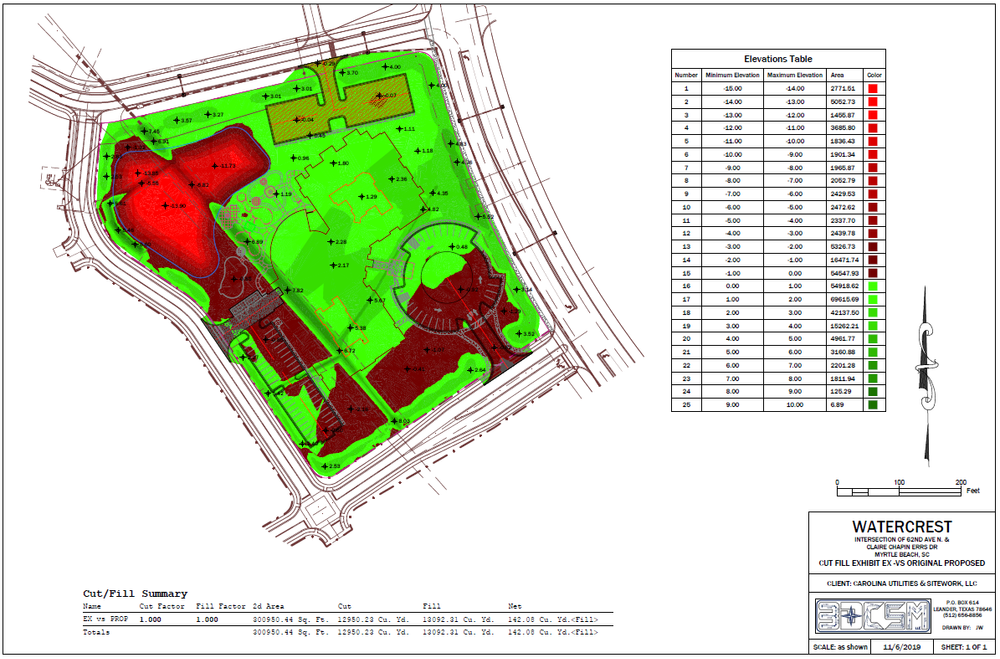Click the EX vs PROP name entry
This screenshot has width=1000, height=659.
coord(105,619)
